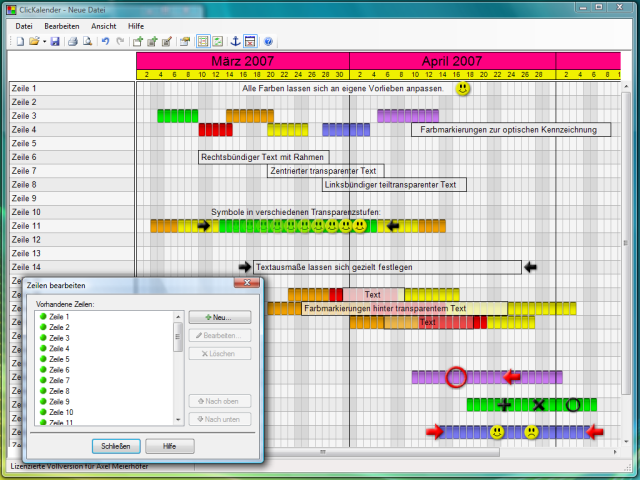
Task: Click the calendar delete red X icon
Action: (x=250, y=41)
